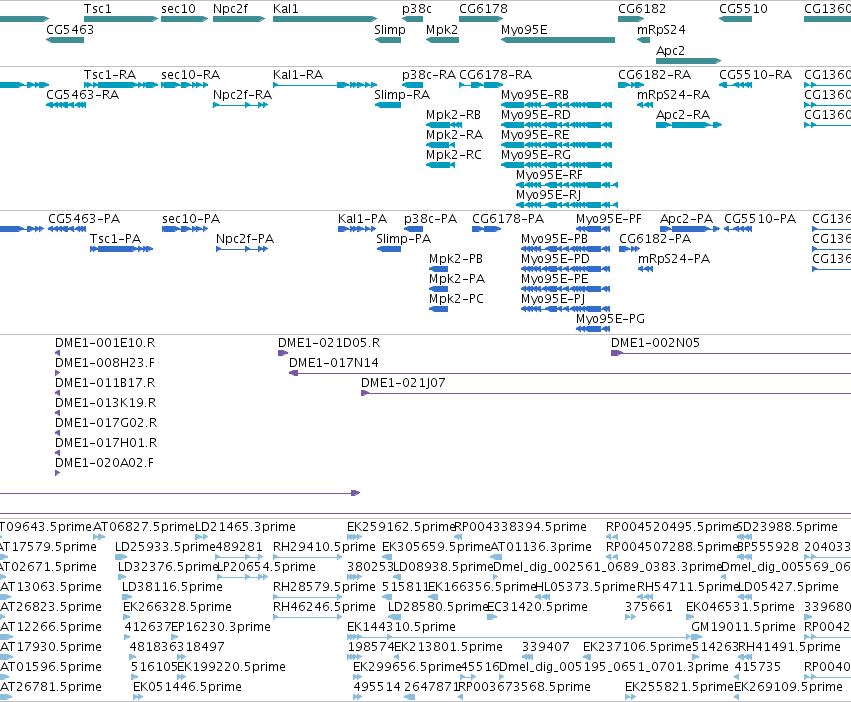851x702 pixels.
Task: Open transcript CG6178-RA
Action: 496,74
